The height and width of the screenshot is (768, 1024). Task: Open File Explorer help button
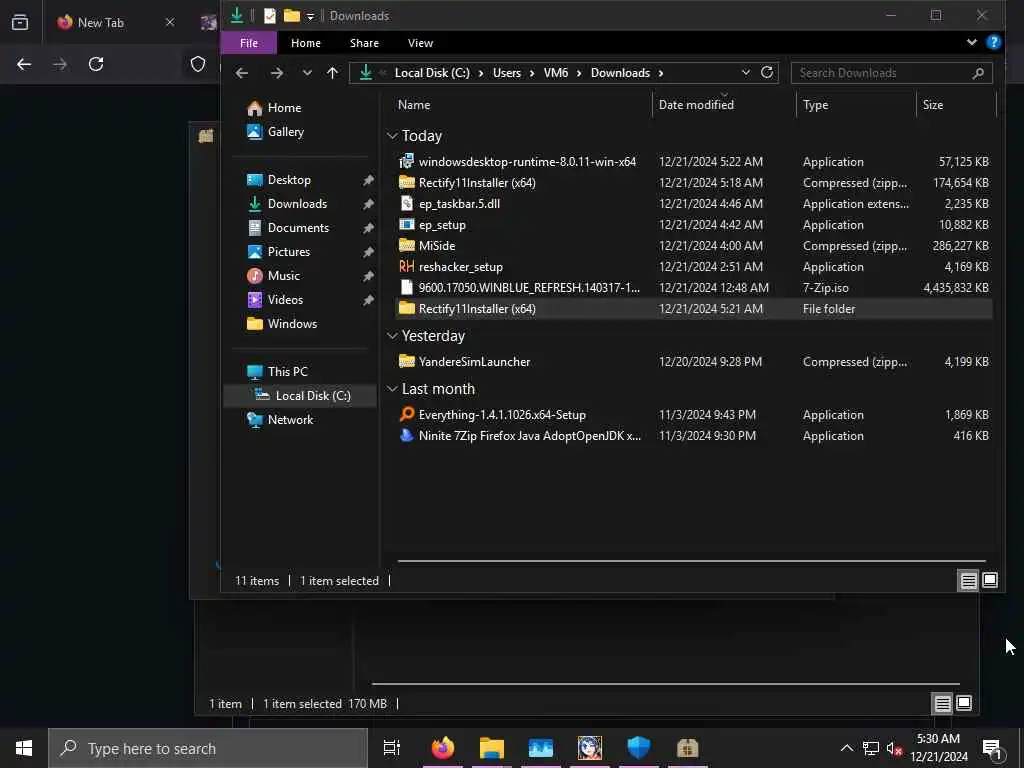click(993, 42)
